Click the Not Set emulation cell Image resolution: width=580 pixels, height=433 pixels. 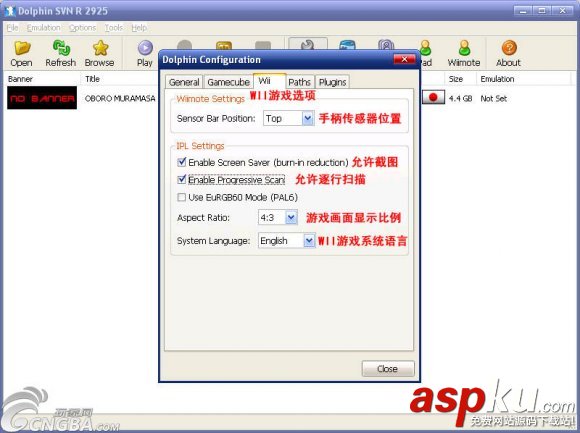(493, 98)
